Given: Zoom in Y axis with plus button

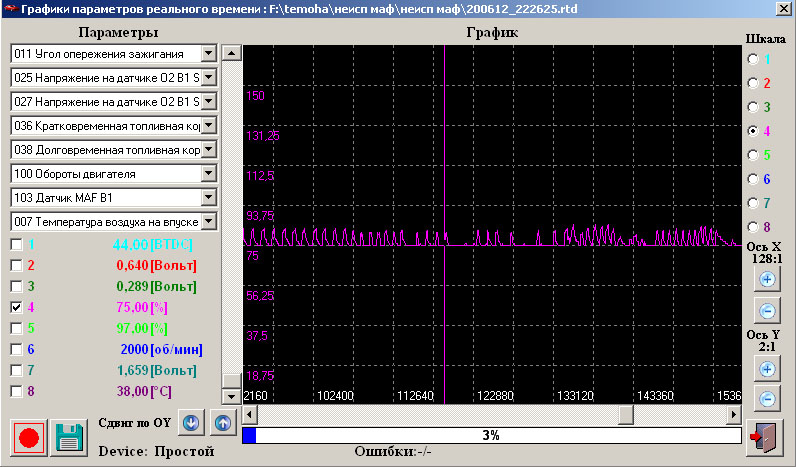Looking at the screenshot, I should [x=767, y=368].
